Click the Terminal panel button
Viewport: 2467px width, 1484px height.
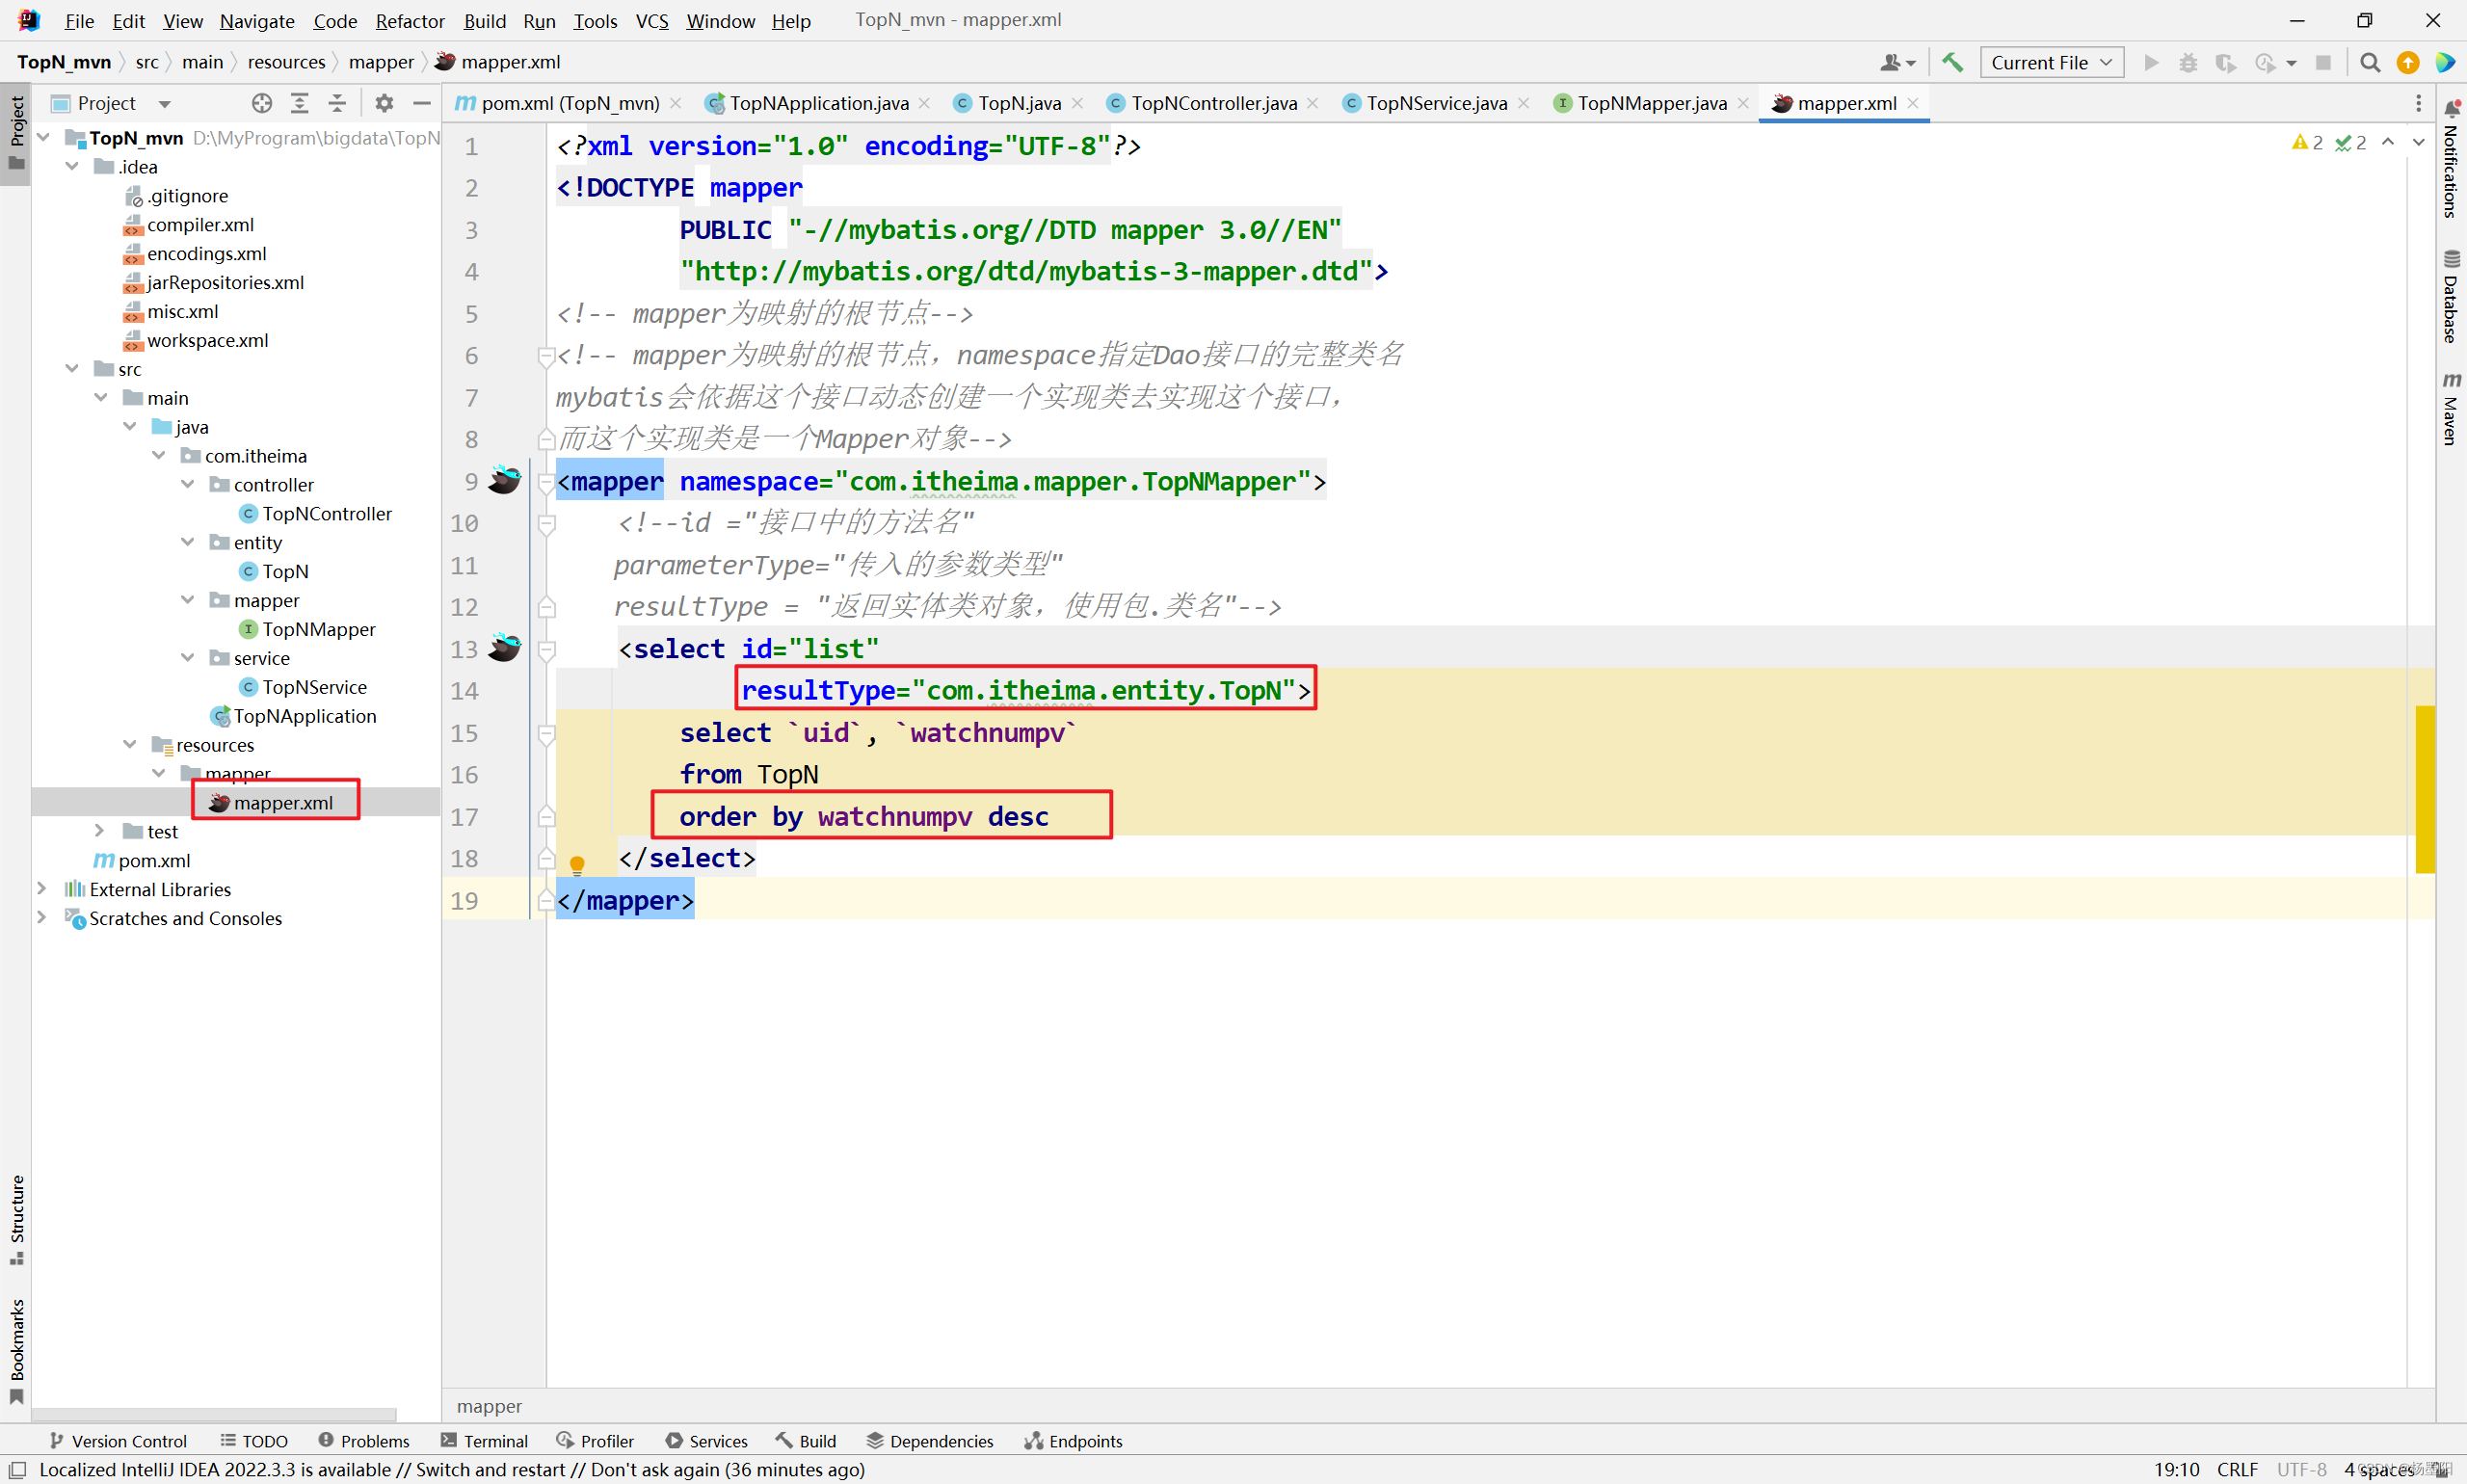(x=493, y=1440)
